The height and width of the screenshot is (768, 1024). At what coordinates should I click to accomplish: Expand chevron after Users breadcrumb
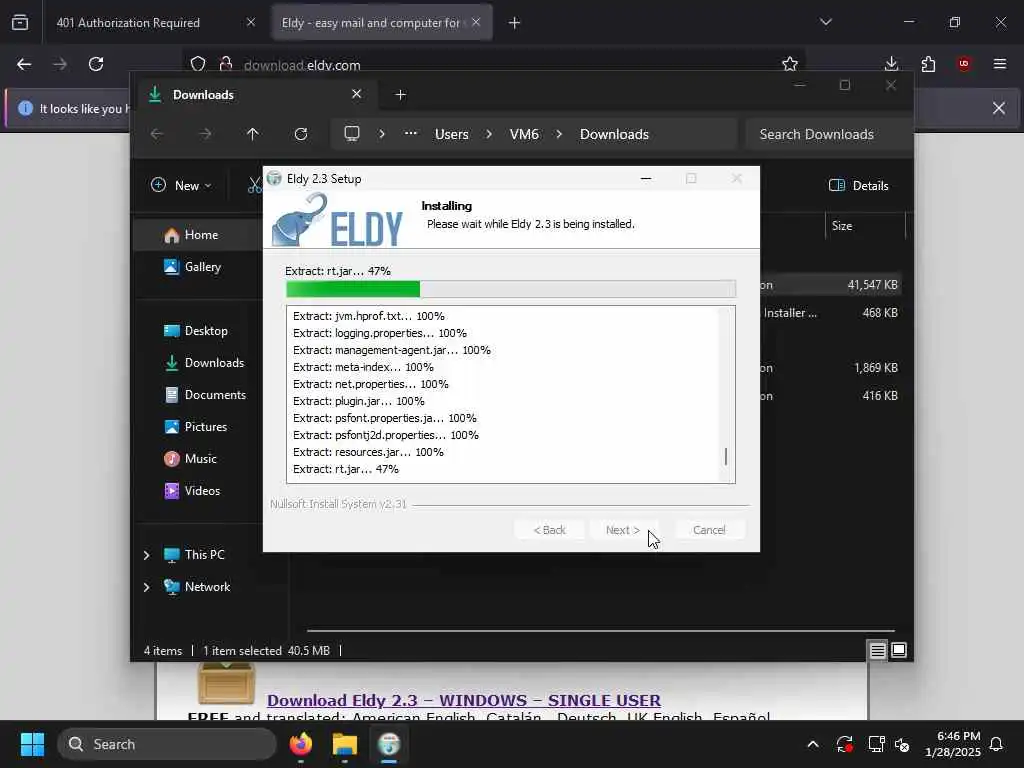point(488,134)
